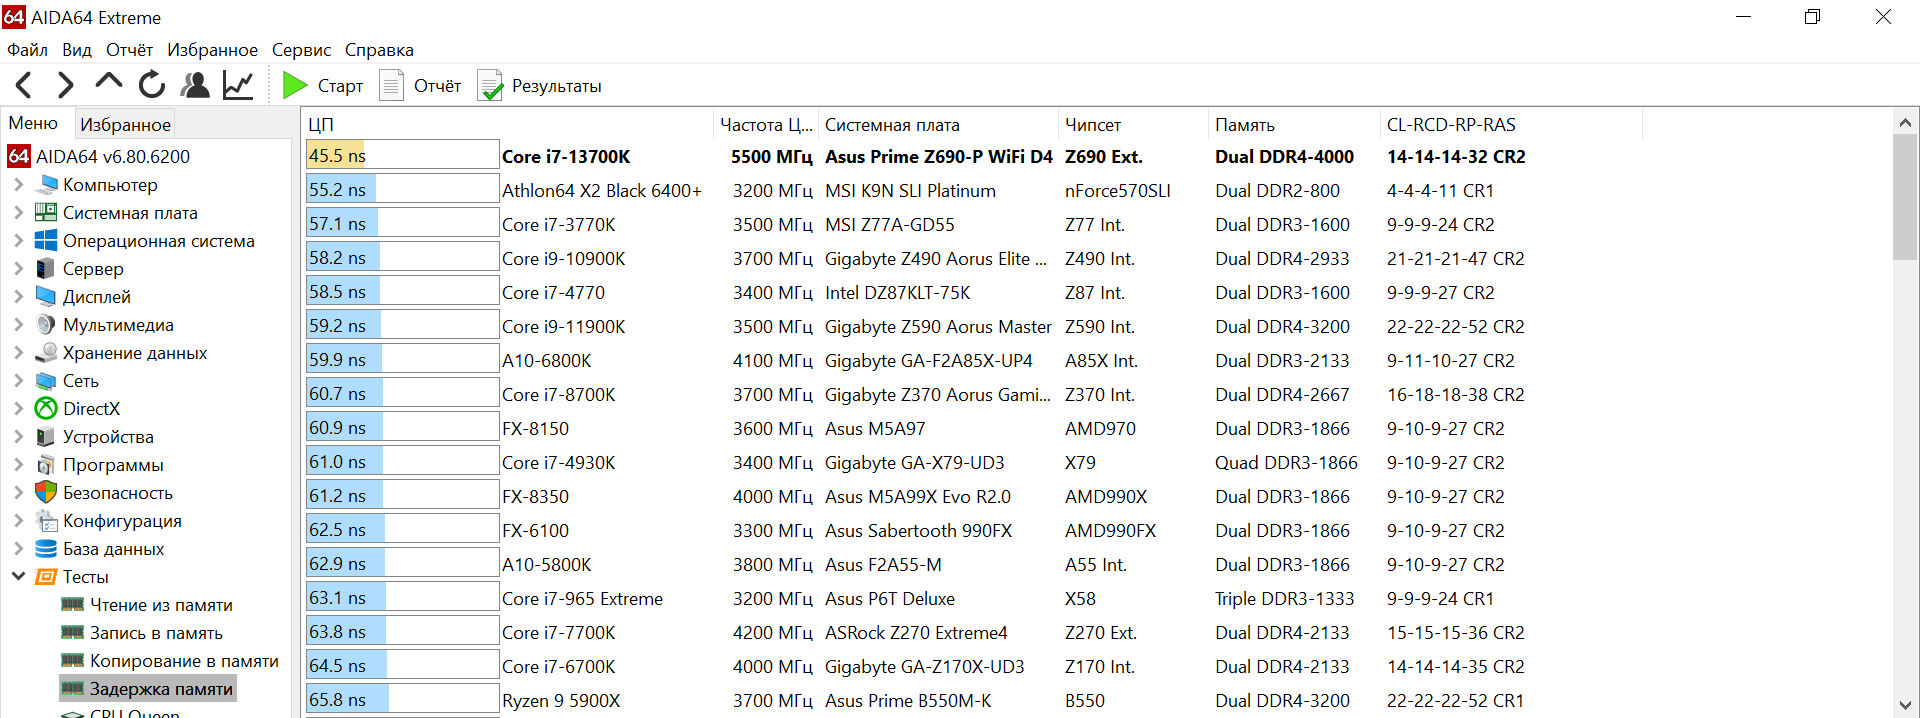Sort by the Память column header
Viewport: 1920px width, 718px height.
point(1244,125)
